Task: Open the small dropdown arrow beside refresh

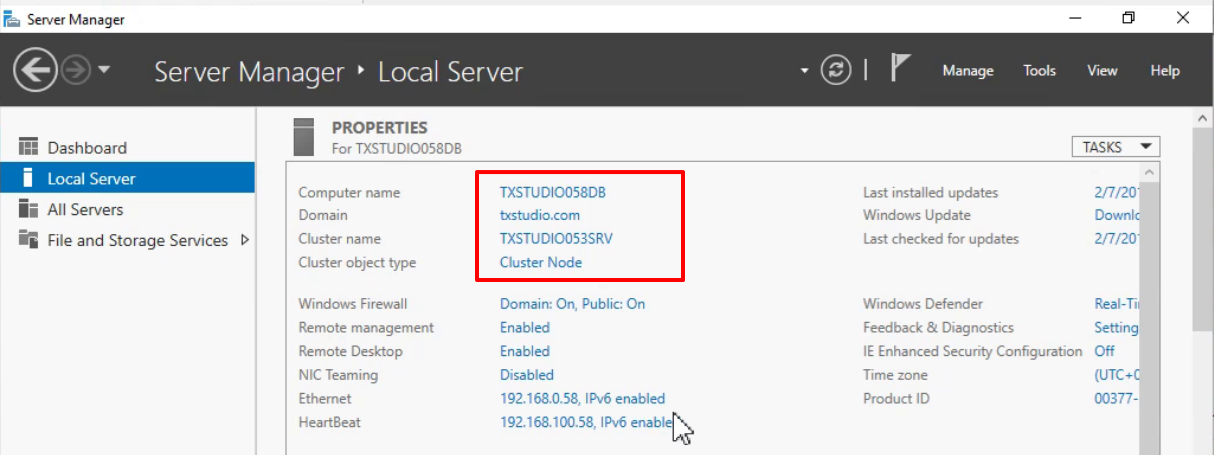Action: click(x=804, y=71)
